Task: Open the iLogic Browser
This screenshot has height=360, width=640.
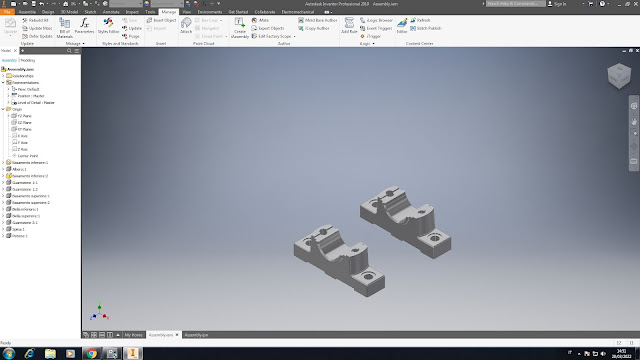Action: click(x=376, y=20)
